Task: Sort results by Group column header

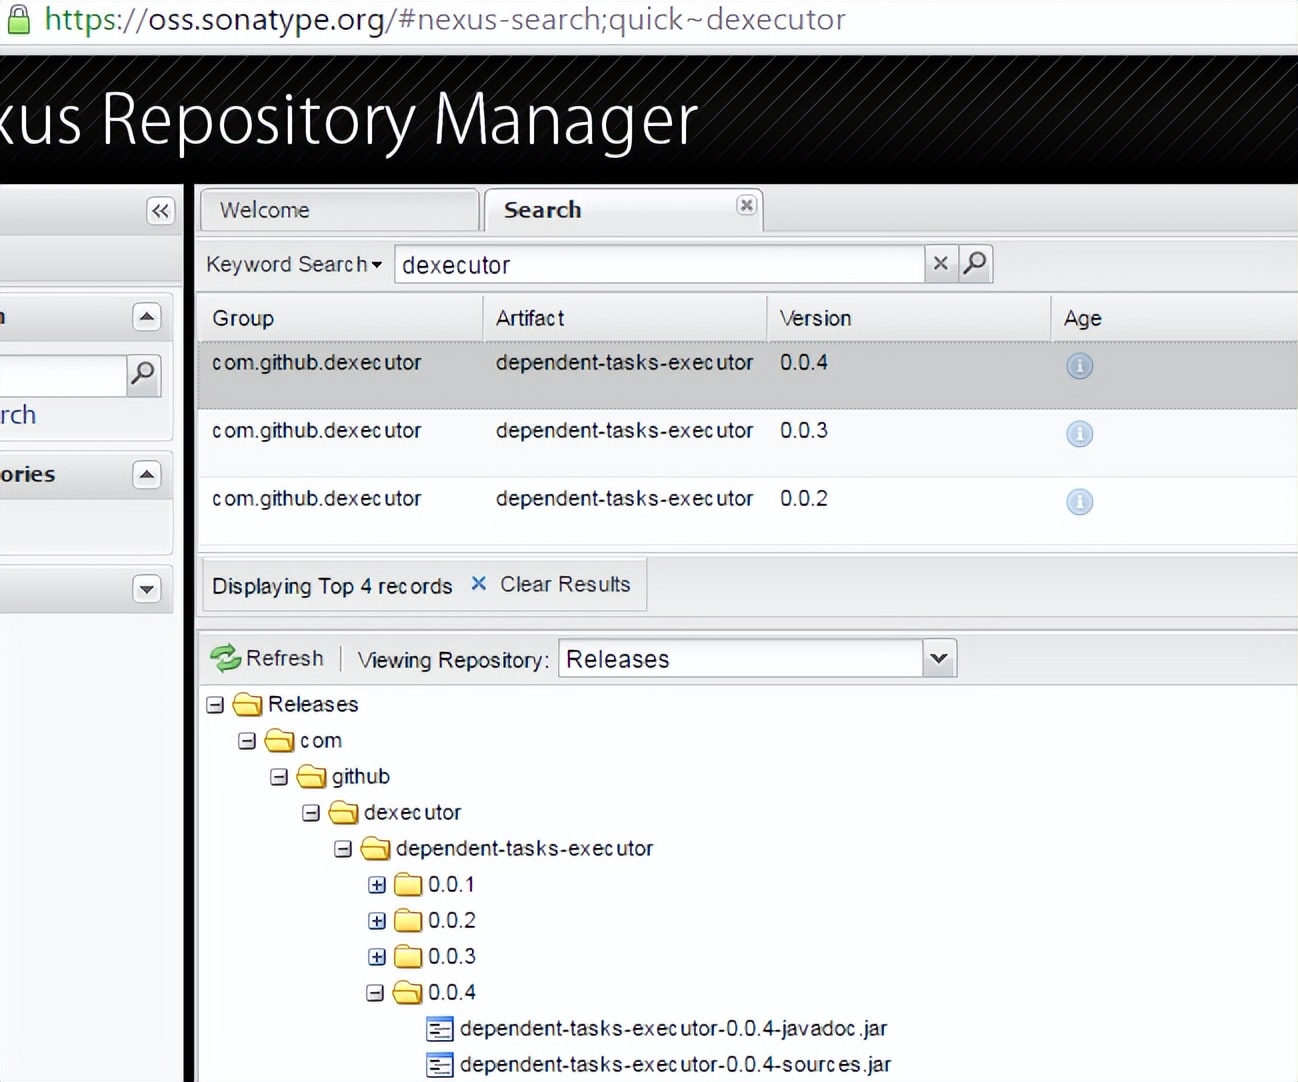Action: point(340,318)
